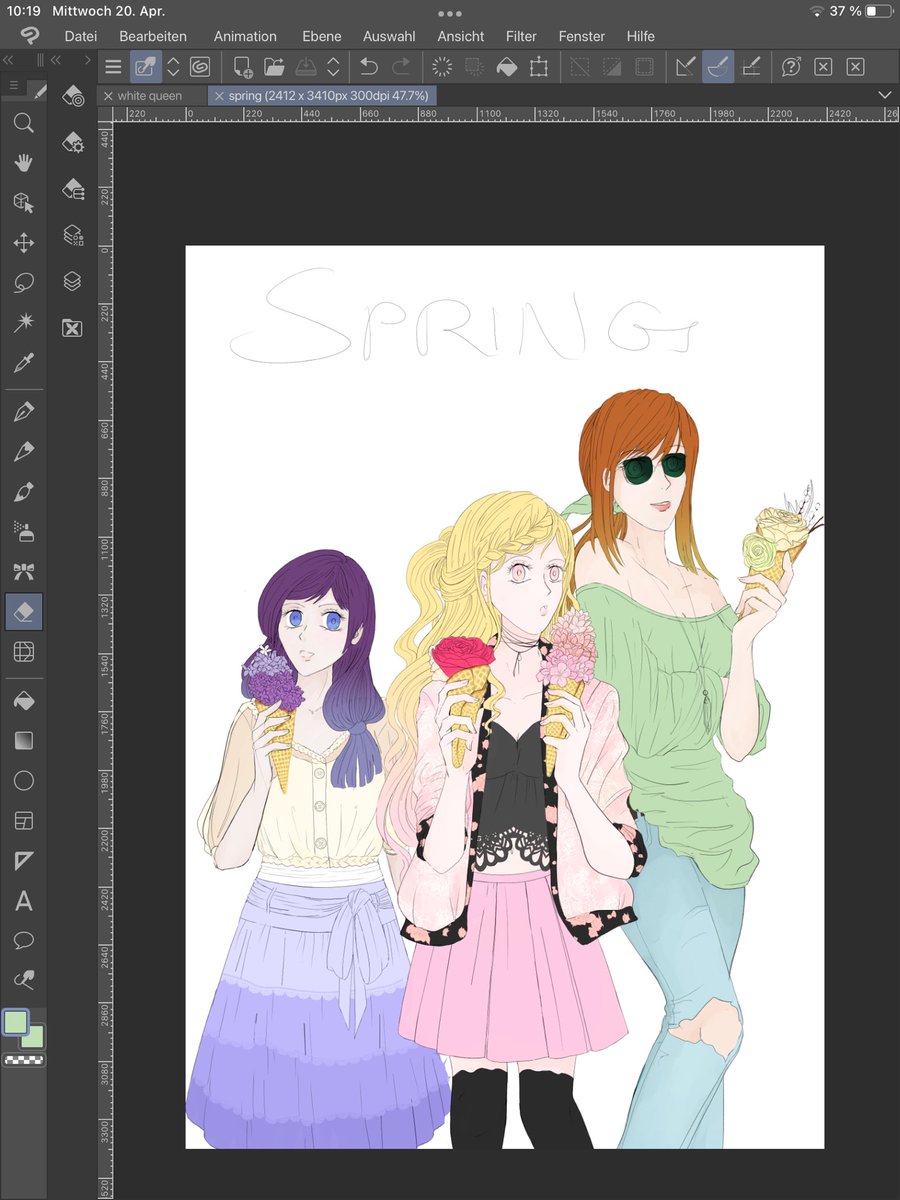Select the Fill bucket tool in tool palette
The height and width of the screenshot is (1200, 900).
coord(24,701)
